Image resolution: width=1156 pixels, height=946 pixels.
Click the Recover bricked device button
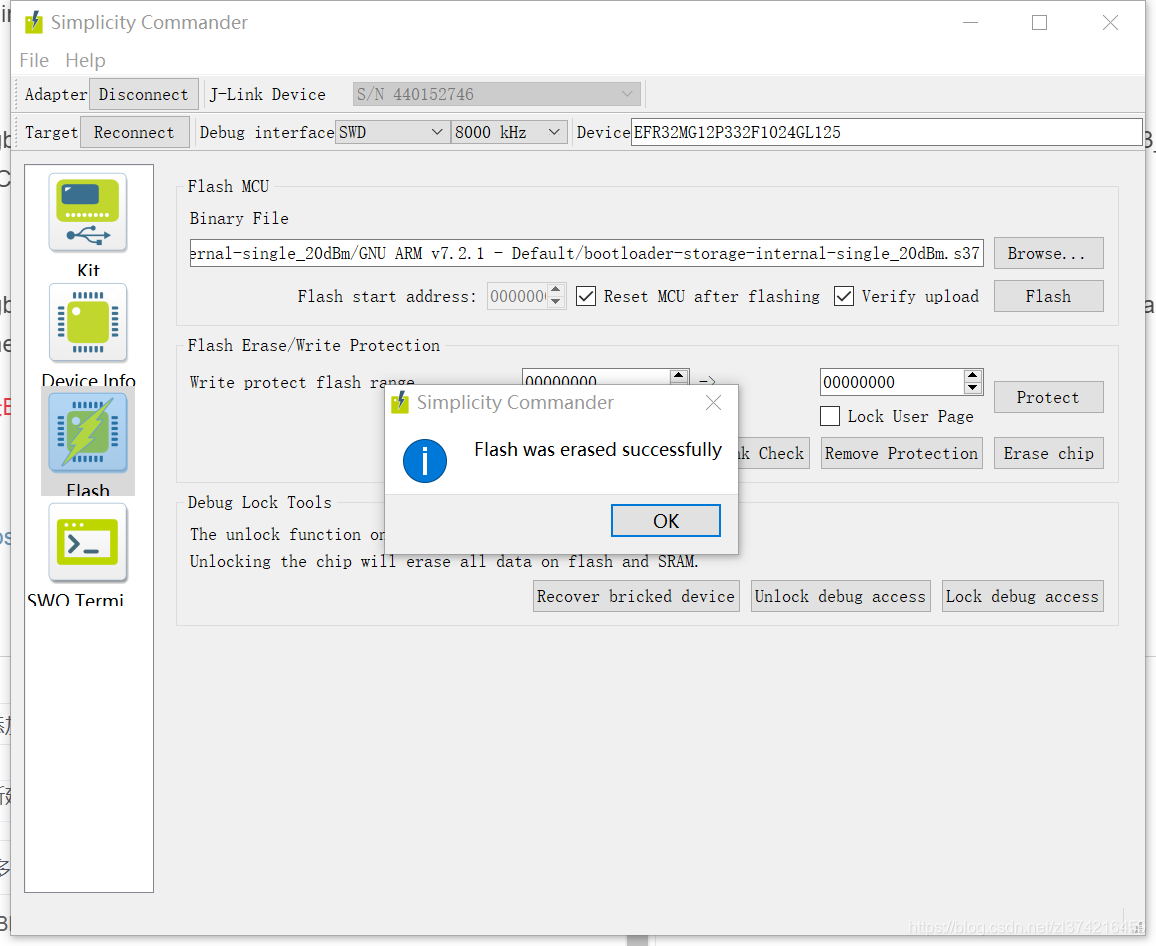(636, 597)
